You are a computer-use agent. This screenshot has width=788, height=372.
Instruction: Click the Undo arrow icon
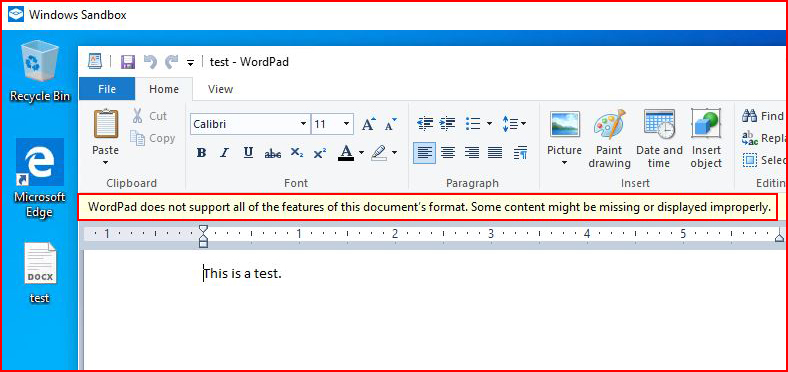point(150,62)
